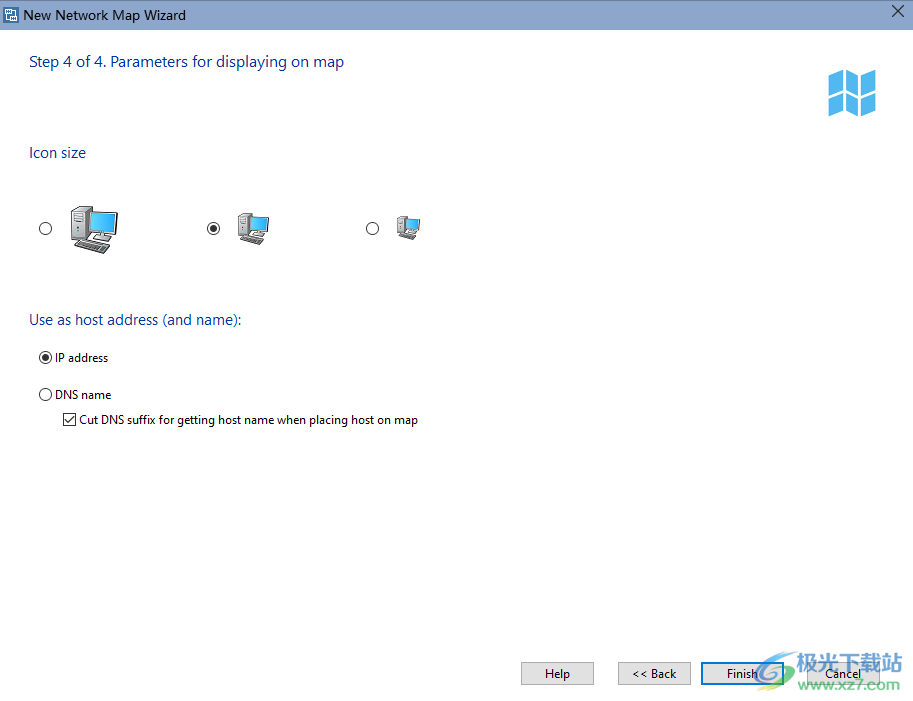This screenshot has width=913, height=701.
Task: Click the wizard app icon in title bar
Action: [11, 15]
